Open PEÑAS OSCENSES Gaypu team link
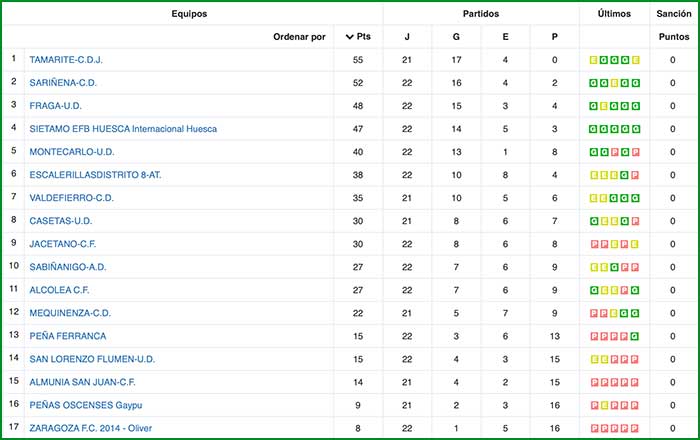 pos(87,405)
